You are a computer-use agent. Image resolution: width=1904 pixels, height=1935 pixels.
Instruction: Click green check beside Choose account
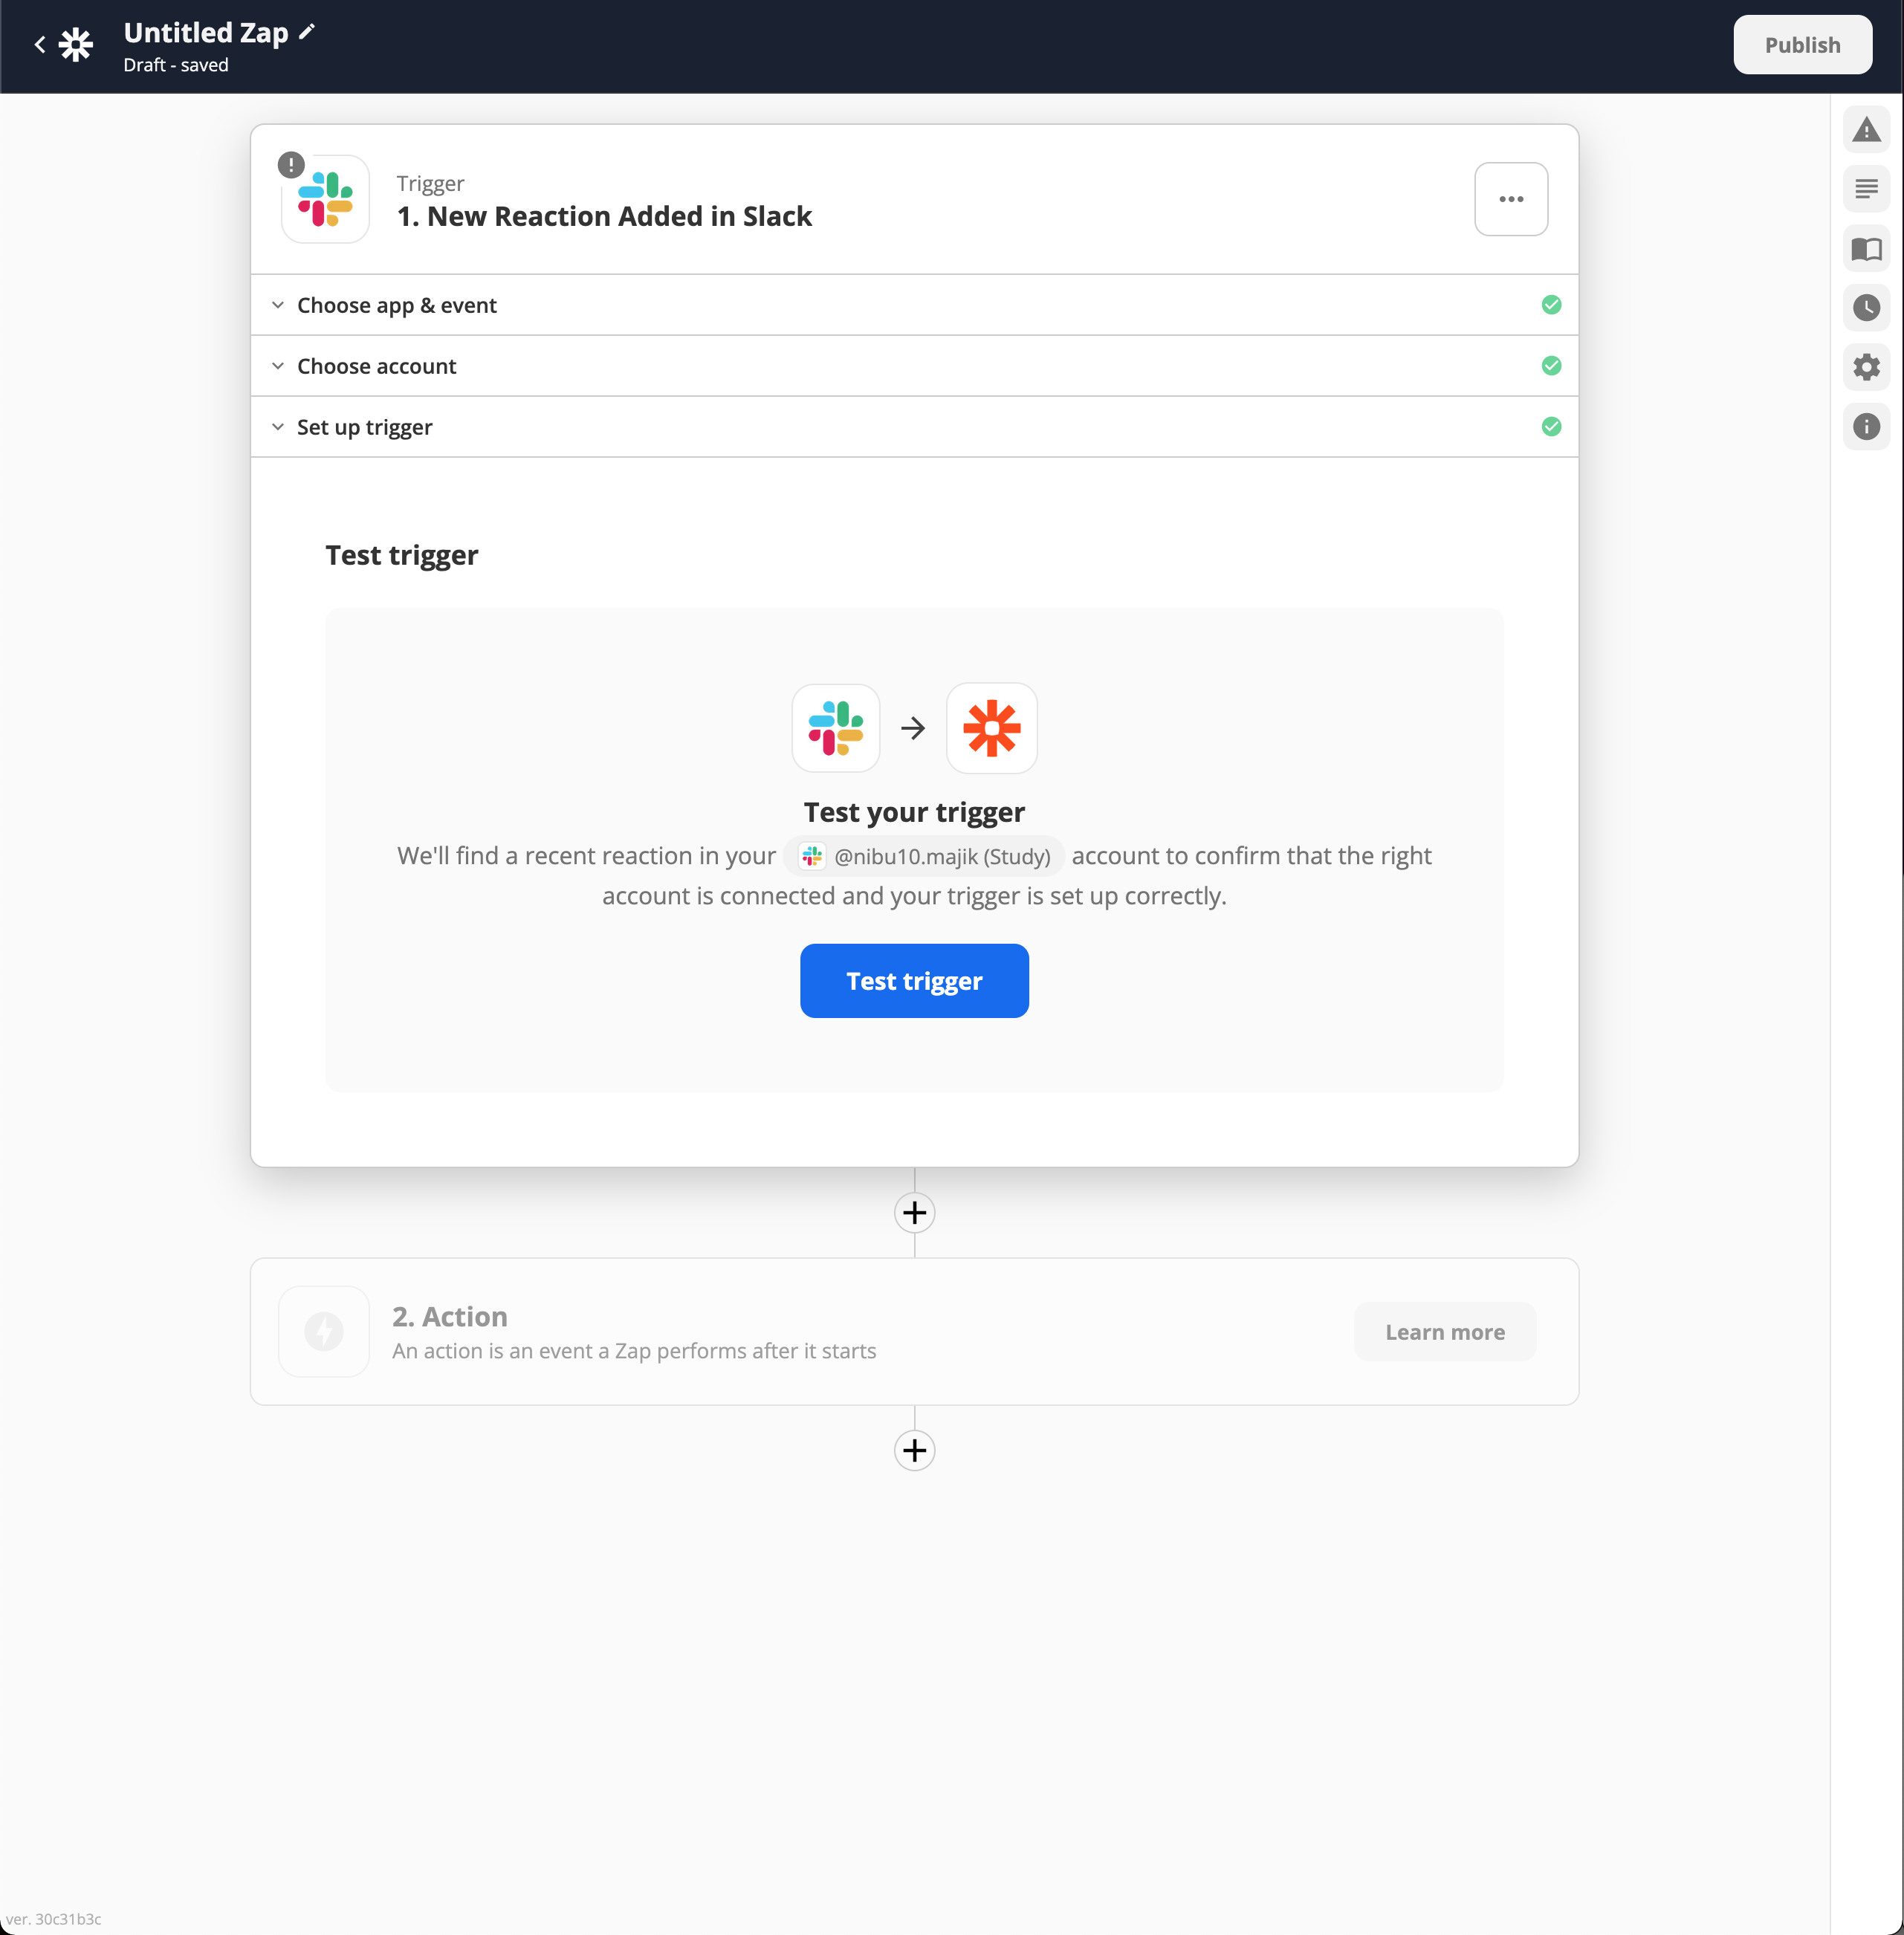click(x=1551, y=366)
